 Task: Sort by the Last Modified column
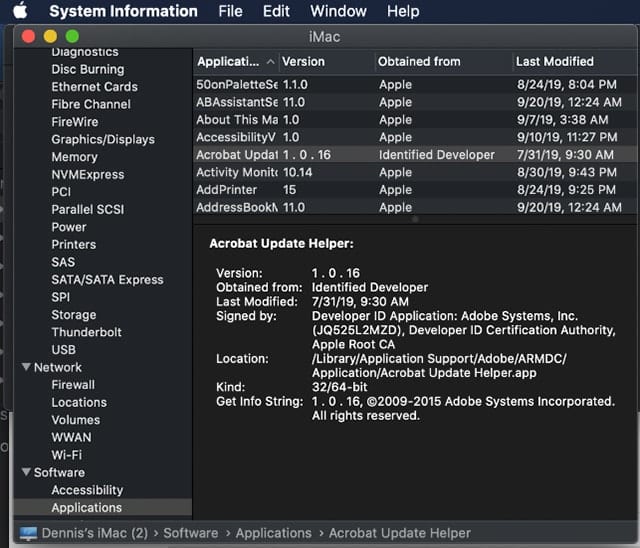(554, 62)
